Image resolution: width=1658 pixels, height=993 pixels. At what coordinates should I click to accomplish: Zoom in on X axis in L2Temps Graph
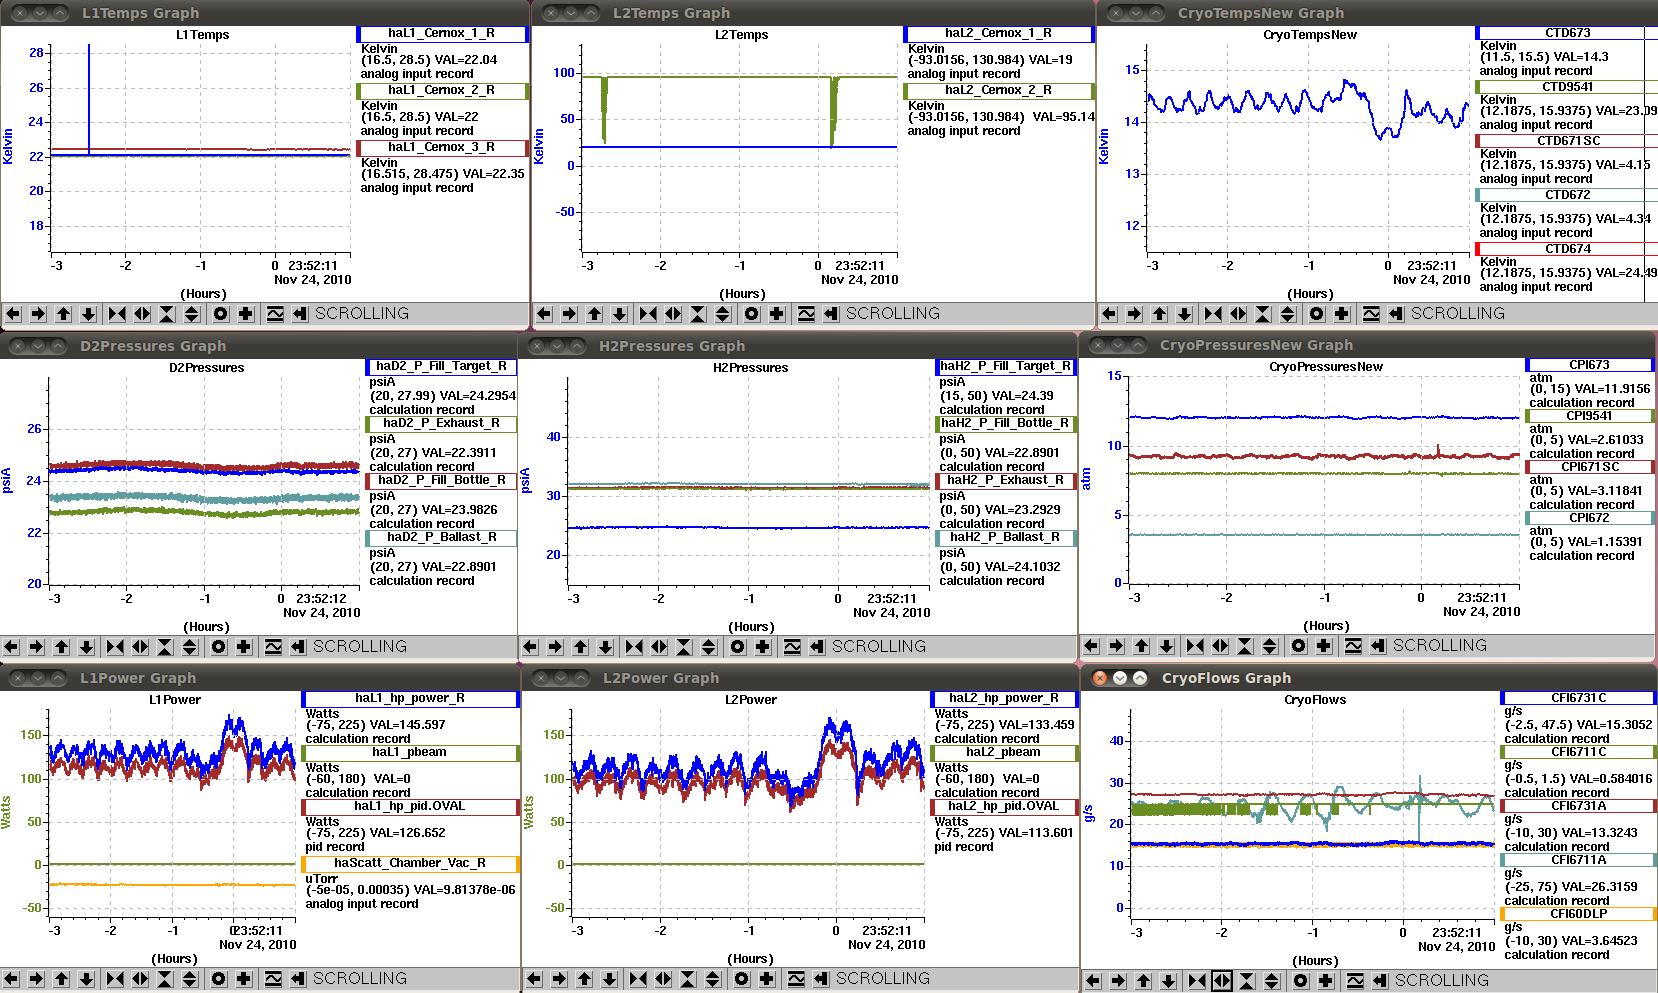(x=648, y=314)
